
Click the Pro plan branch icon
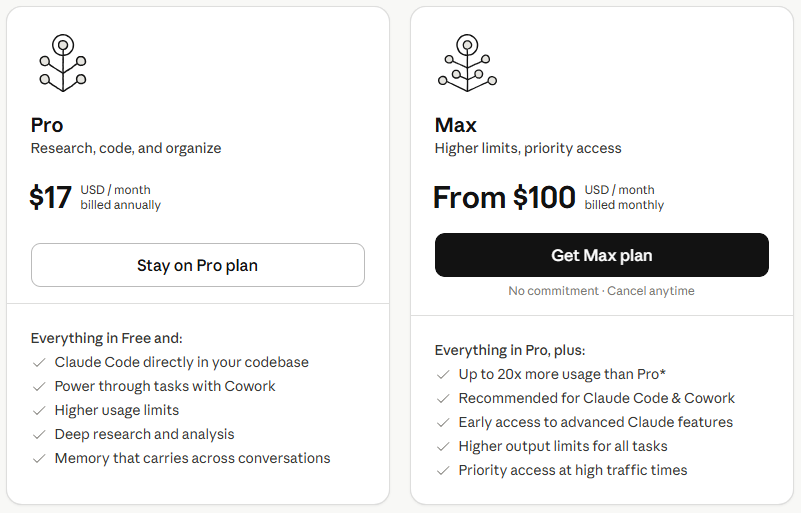[63, 63]
